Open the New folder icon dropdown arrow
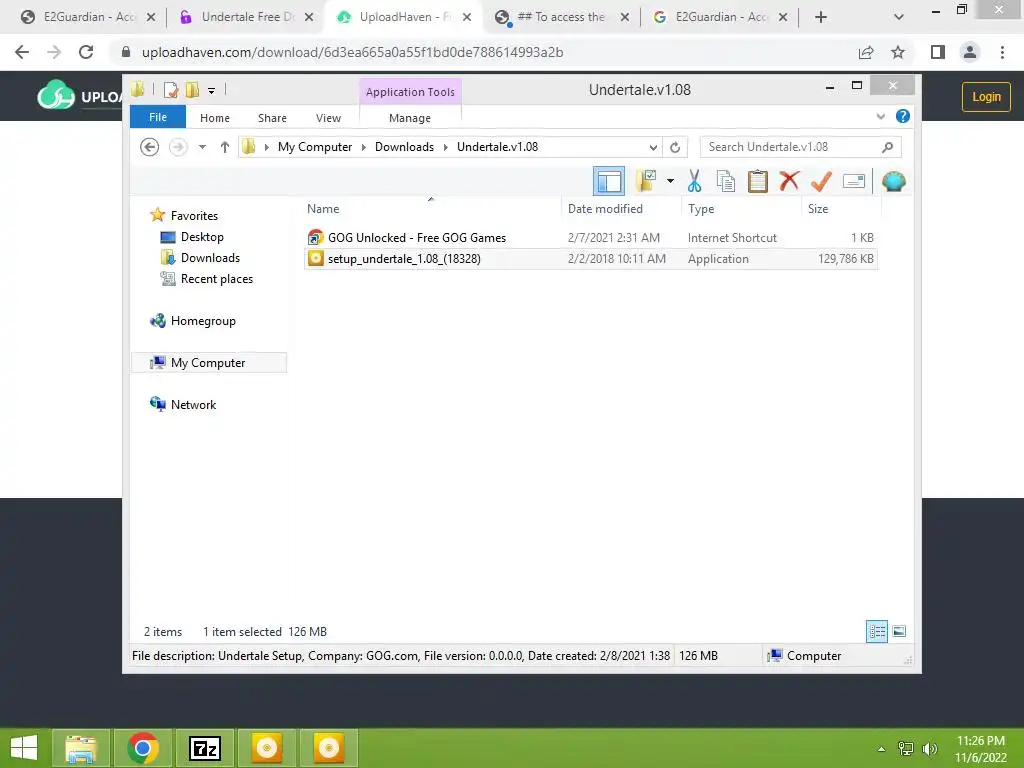1024x768 pixels. 670,181
